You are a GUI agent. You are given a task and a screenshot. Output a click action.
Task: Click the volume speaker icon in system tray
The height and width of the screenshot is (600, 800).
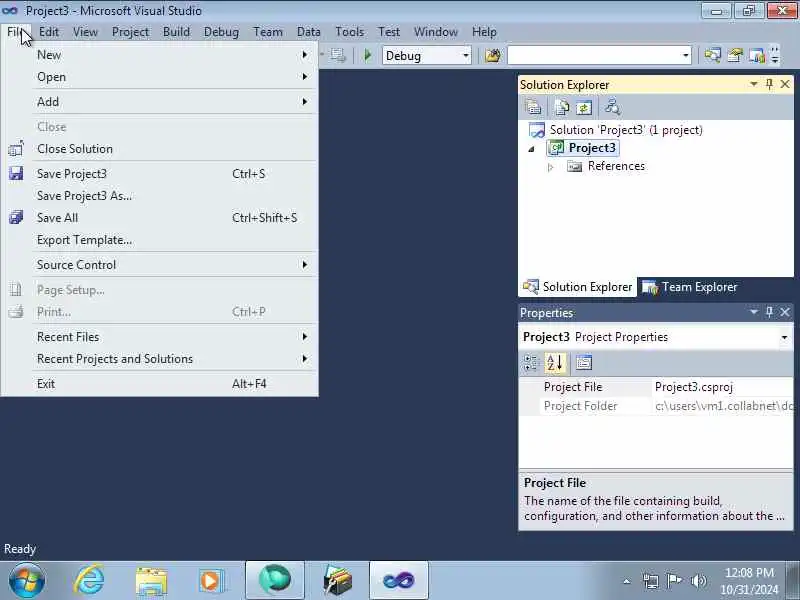tap(699, 581)
